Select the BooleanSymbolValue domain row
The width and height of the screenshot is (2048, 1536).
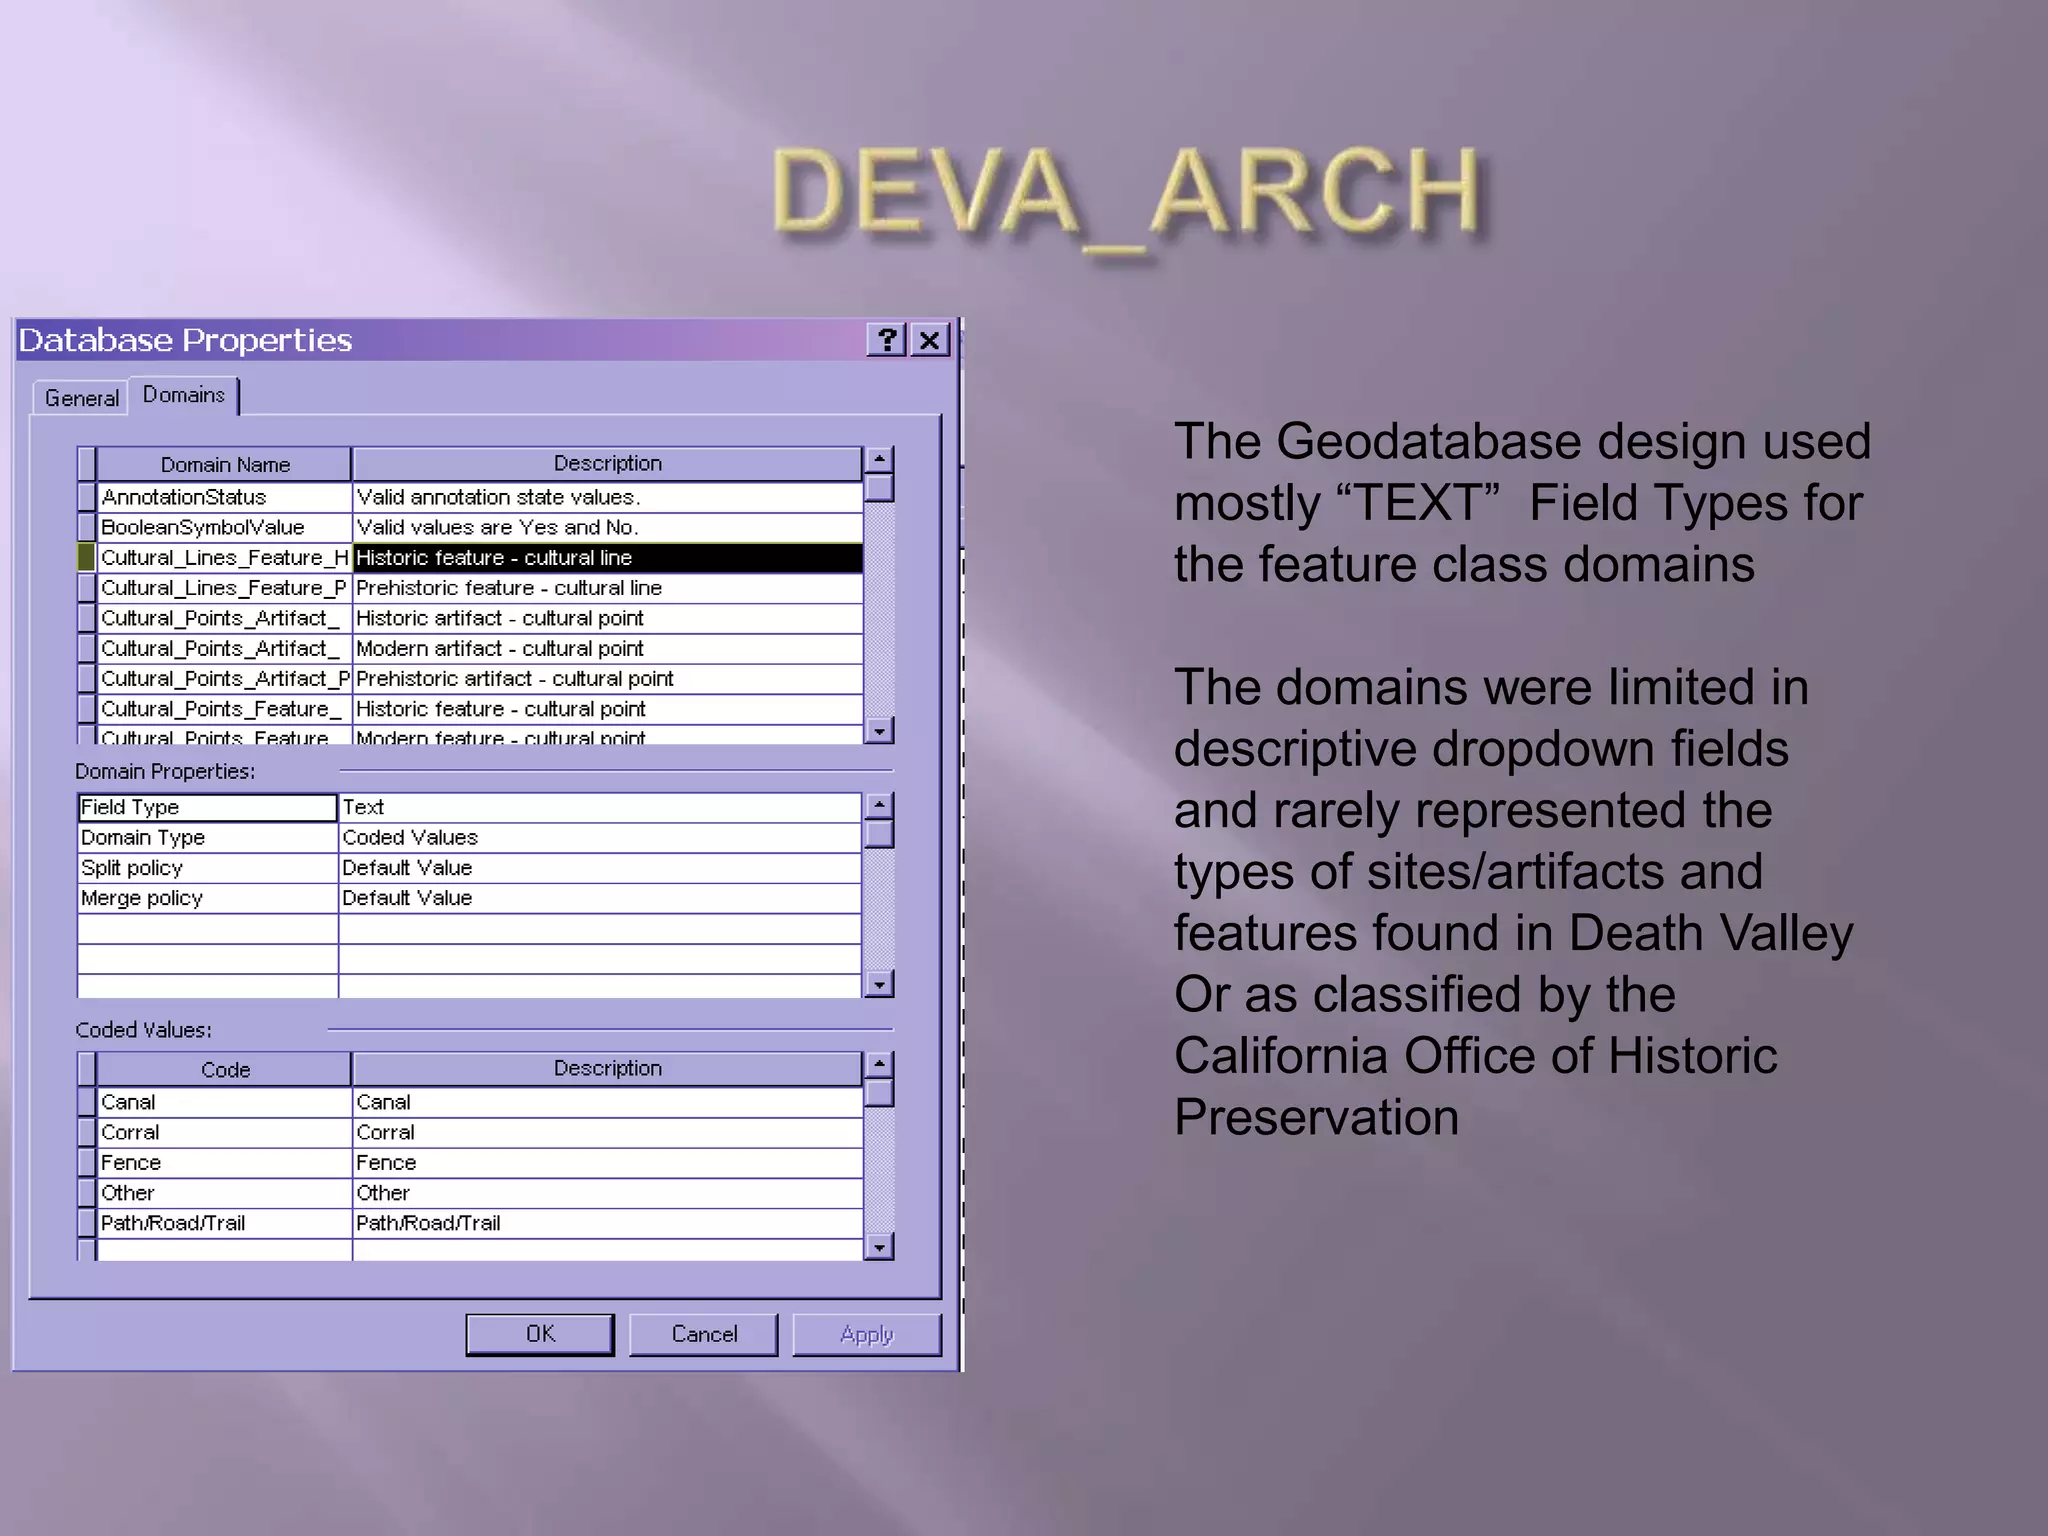(x=225, y=527)
